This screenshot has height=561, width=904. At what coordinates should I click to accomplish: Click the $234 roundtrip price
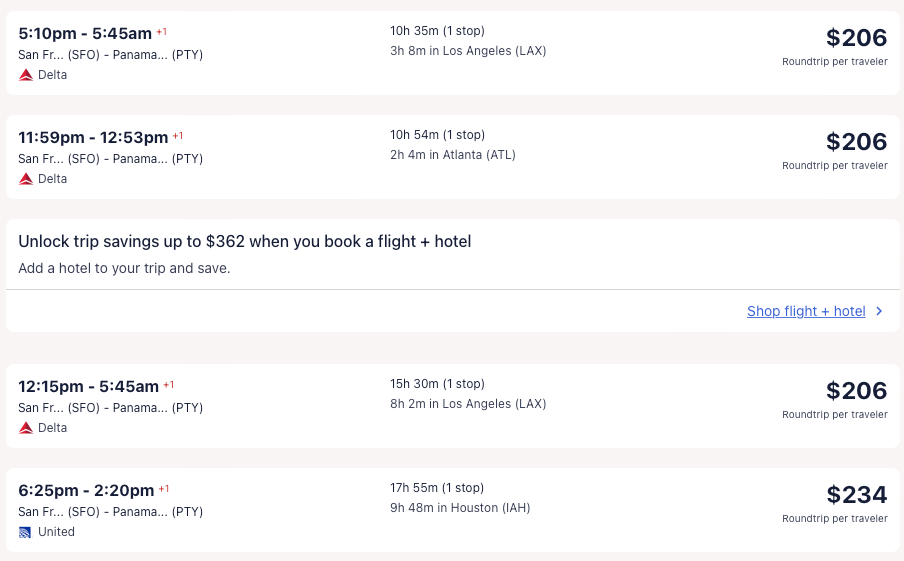tap(856, 494)
